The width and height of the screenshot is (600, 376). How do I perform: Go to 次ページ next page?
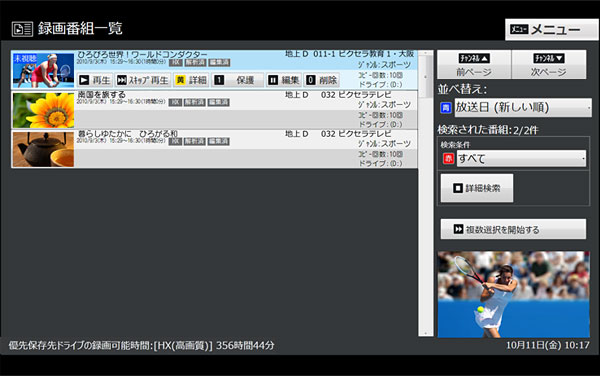[x=548, y=65]
